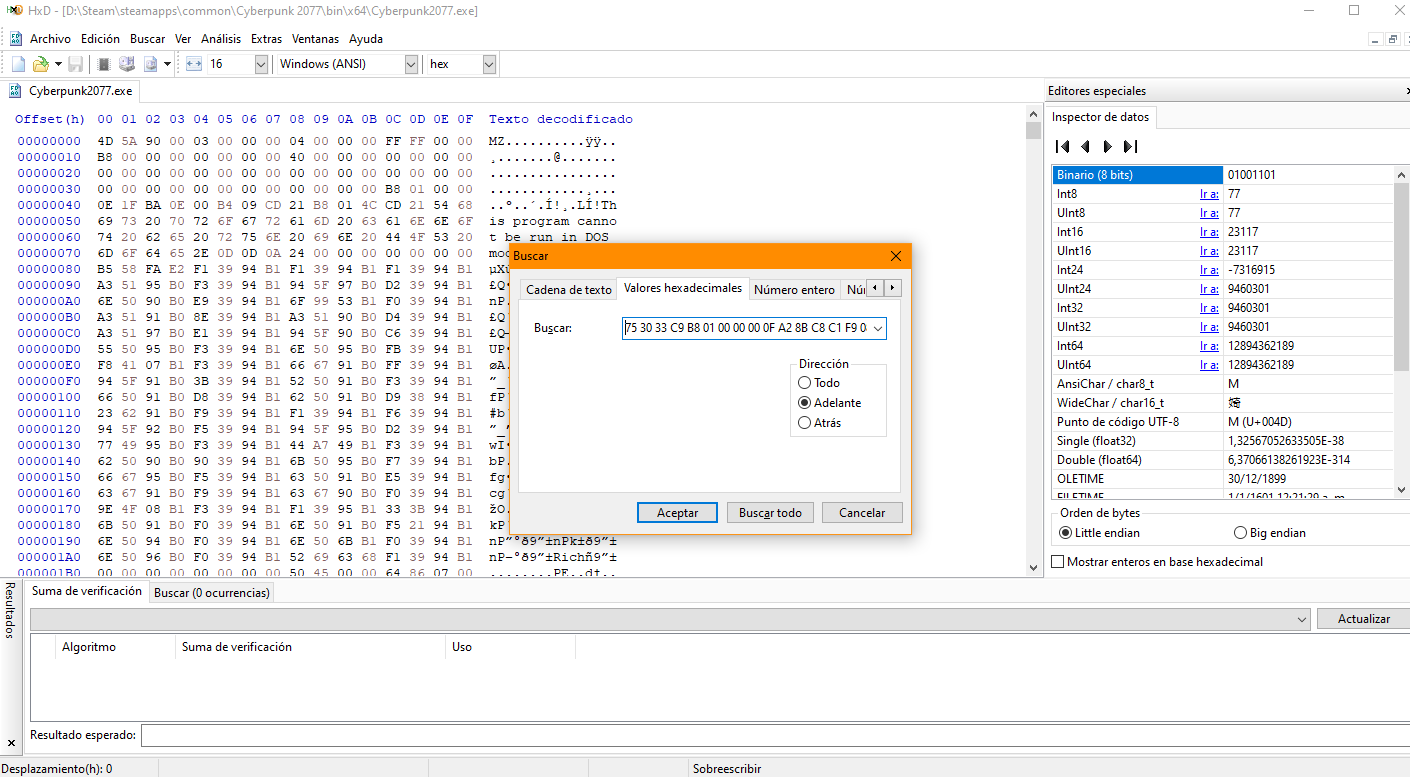Click the hex view scroll-down arrow
This screenshot has height=777, width=1410.
coord(1034,567)
